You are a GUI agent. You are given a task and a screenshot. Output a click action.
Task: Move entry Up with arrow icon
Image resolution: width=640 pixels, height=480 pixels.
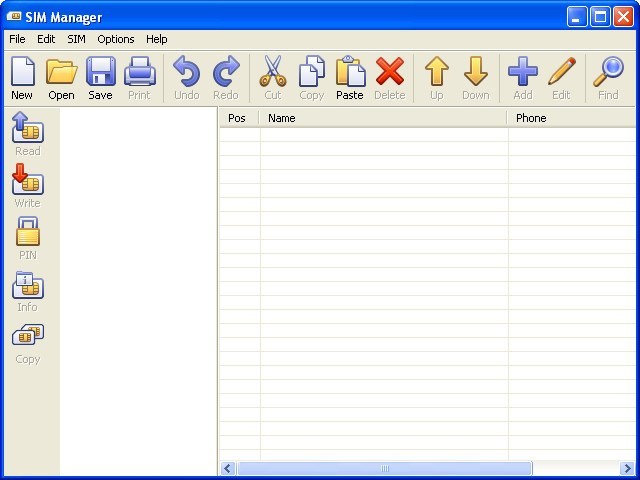click(437, 78)
